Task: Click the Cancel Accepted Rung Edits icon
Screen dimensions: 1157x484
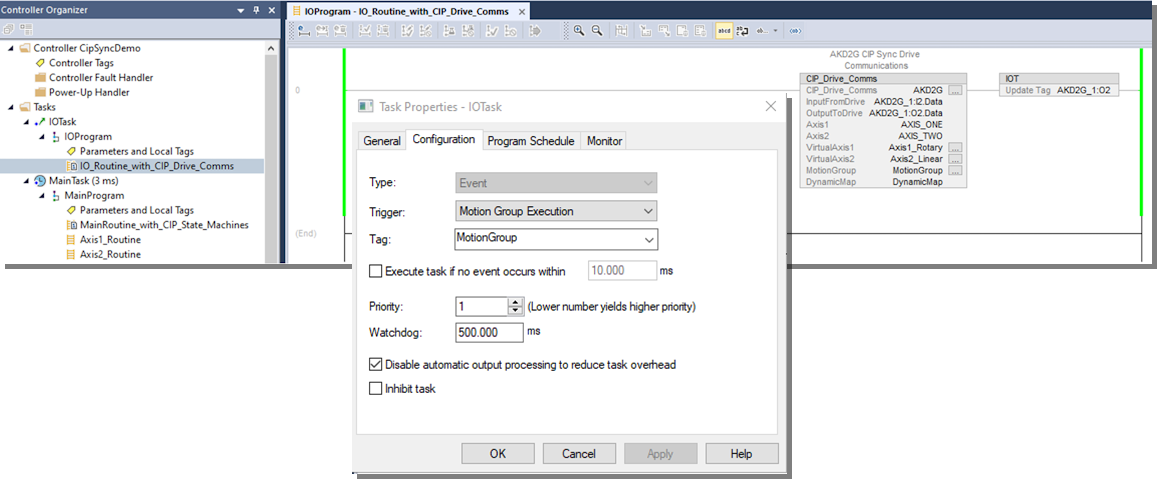Action: click(384, 31)
